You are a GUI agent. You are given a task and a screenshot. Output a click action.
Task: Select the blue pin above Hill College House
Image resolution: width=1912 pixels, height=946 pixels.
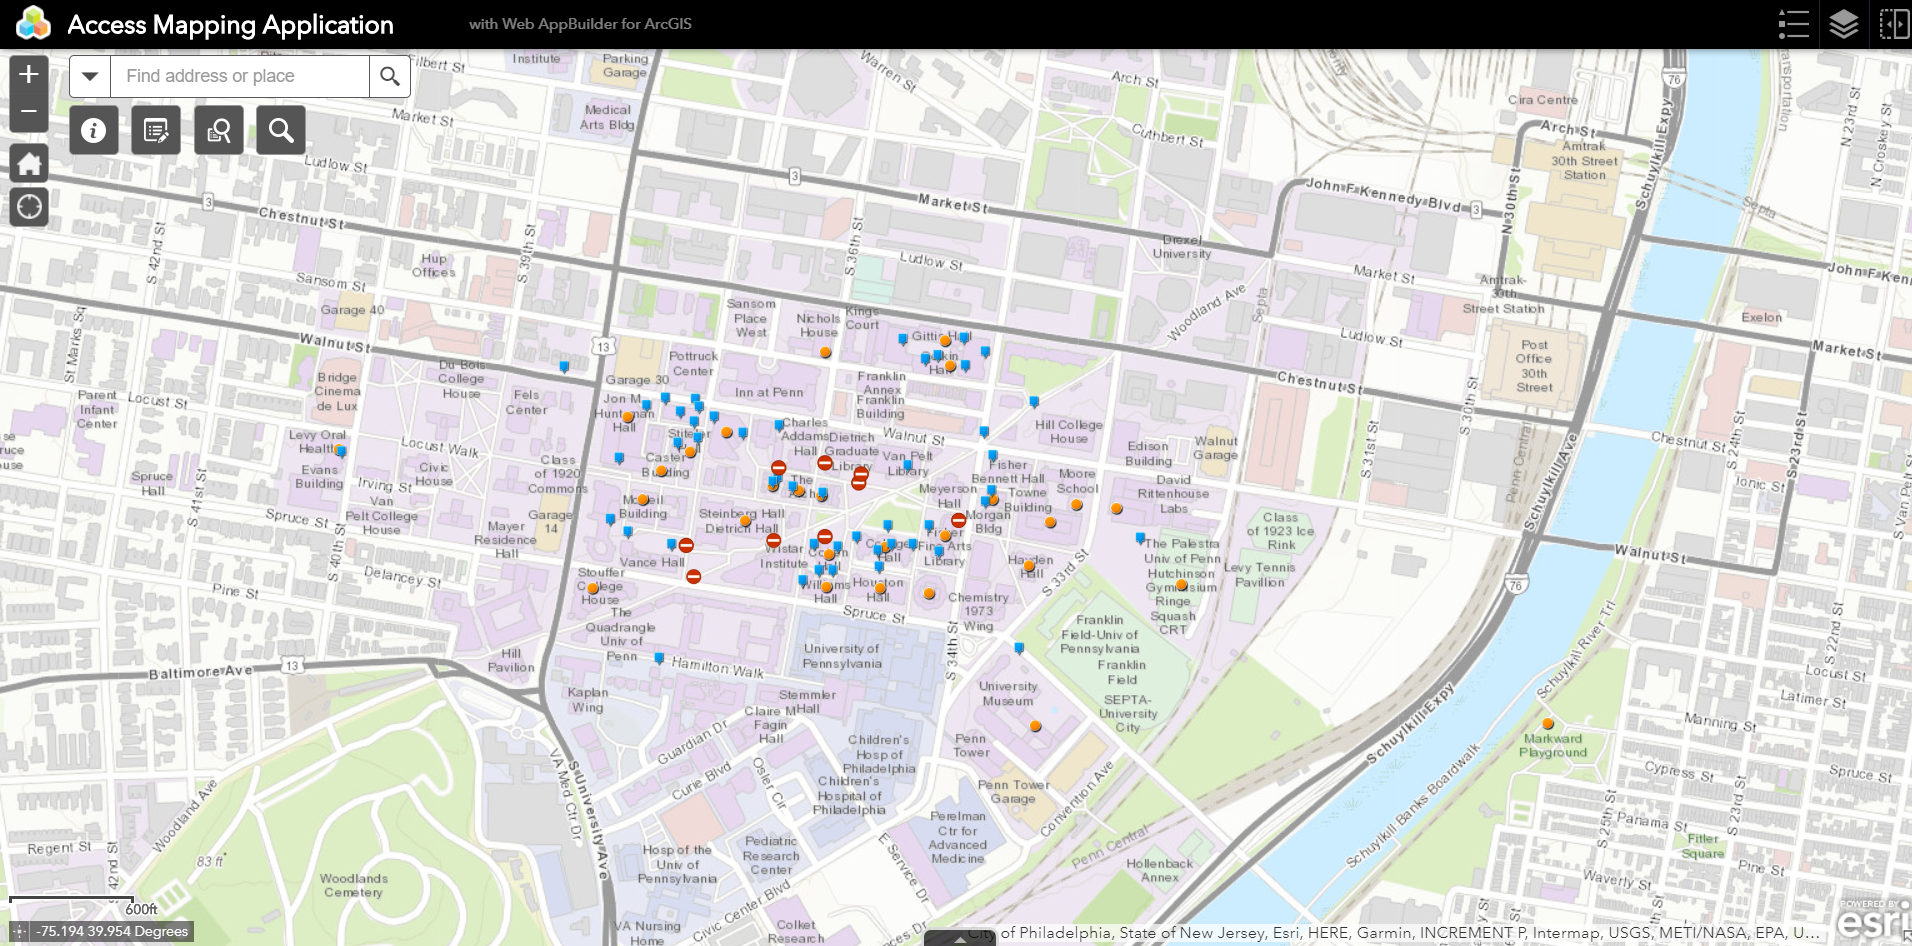click(x=1034, y=402)
